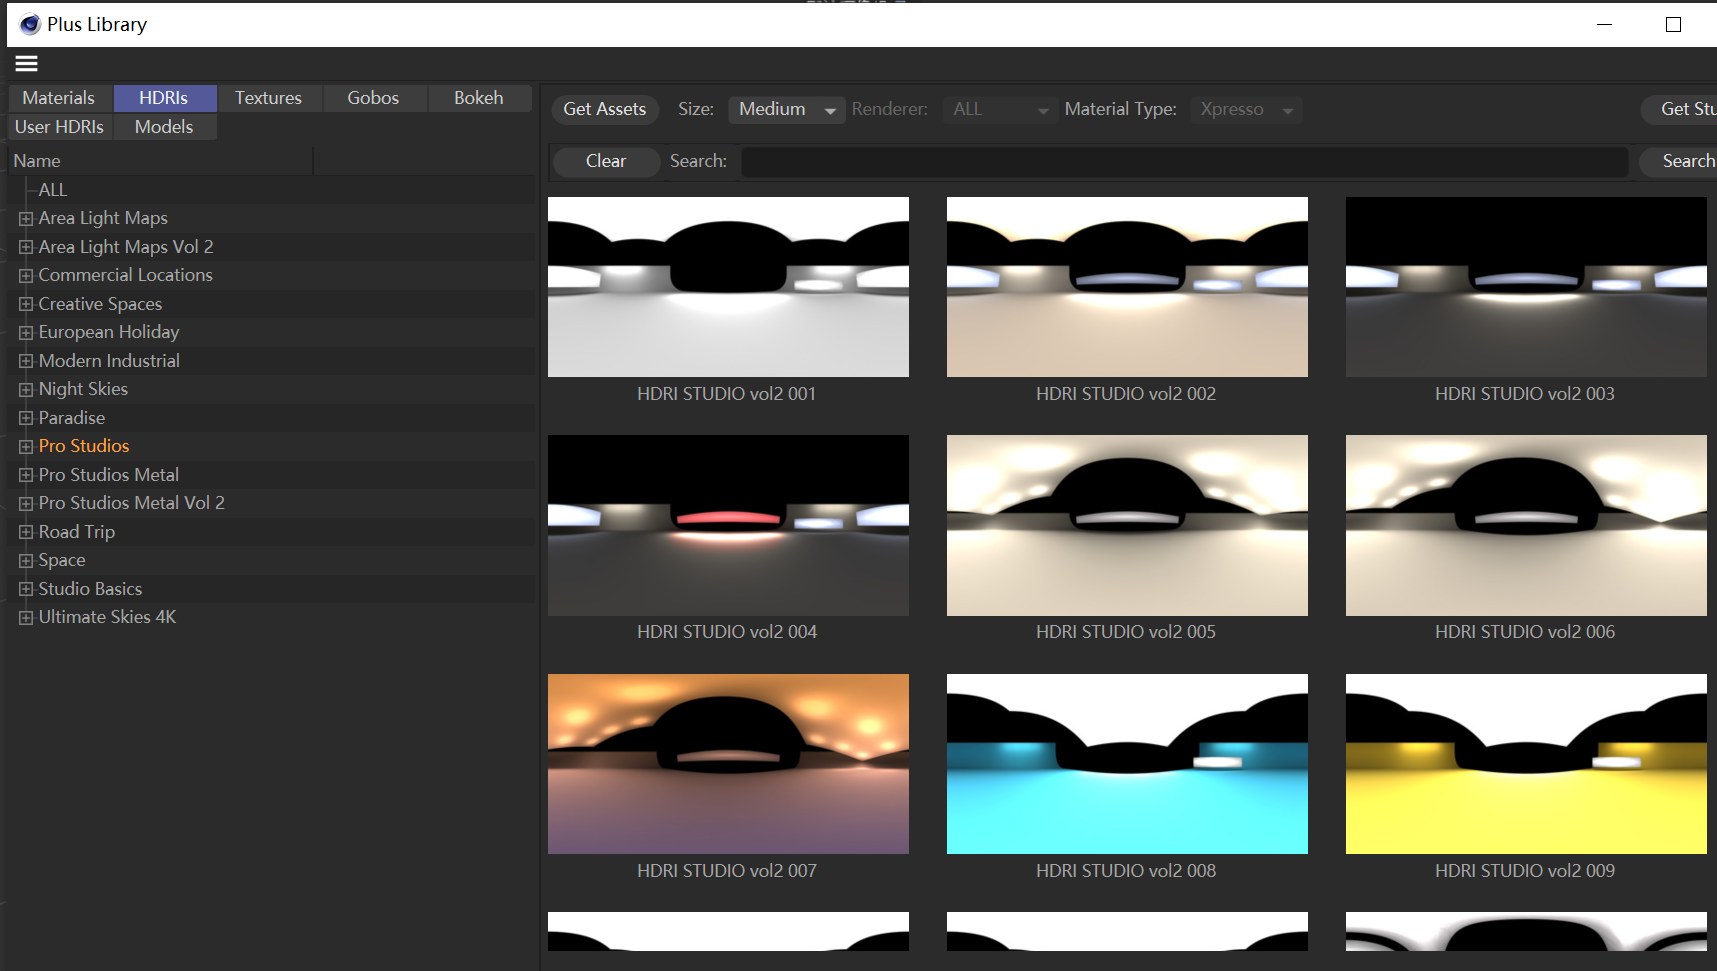Select HDRI STUDIO vol2 006 thumbnail
This screenshot has width=1717, height=971.
(x=1526, y=525)
